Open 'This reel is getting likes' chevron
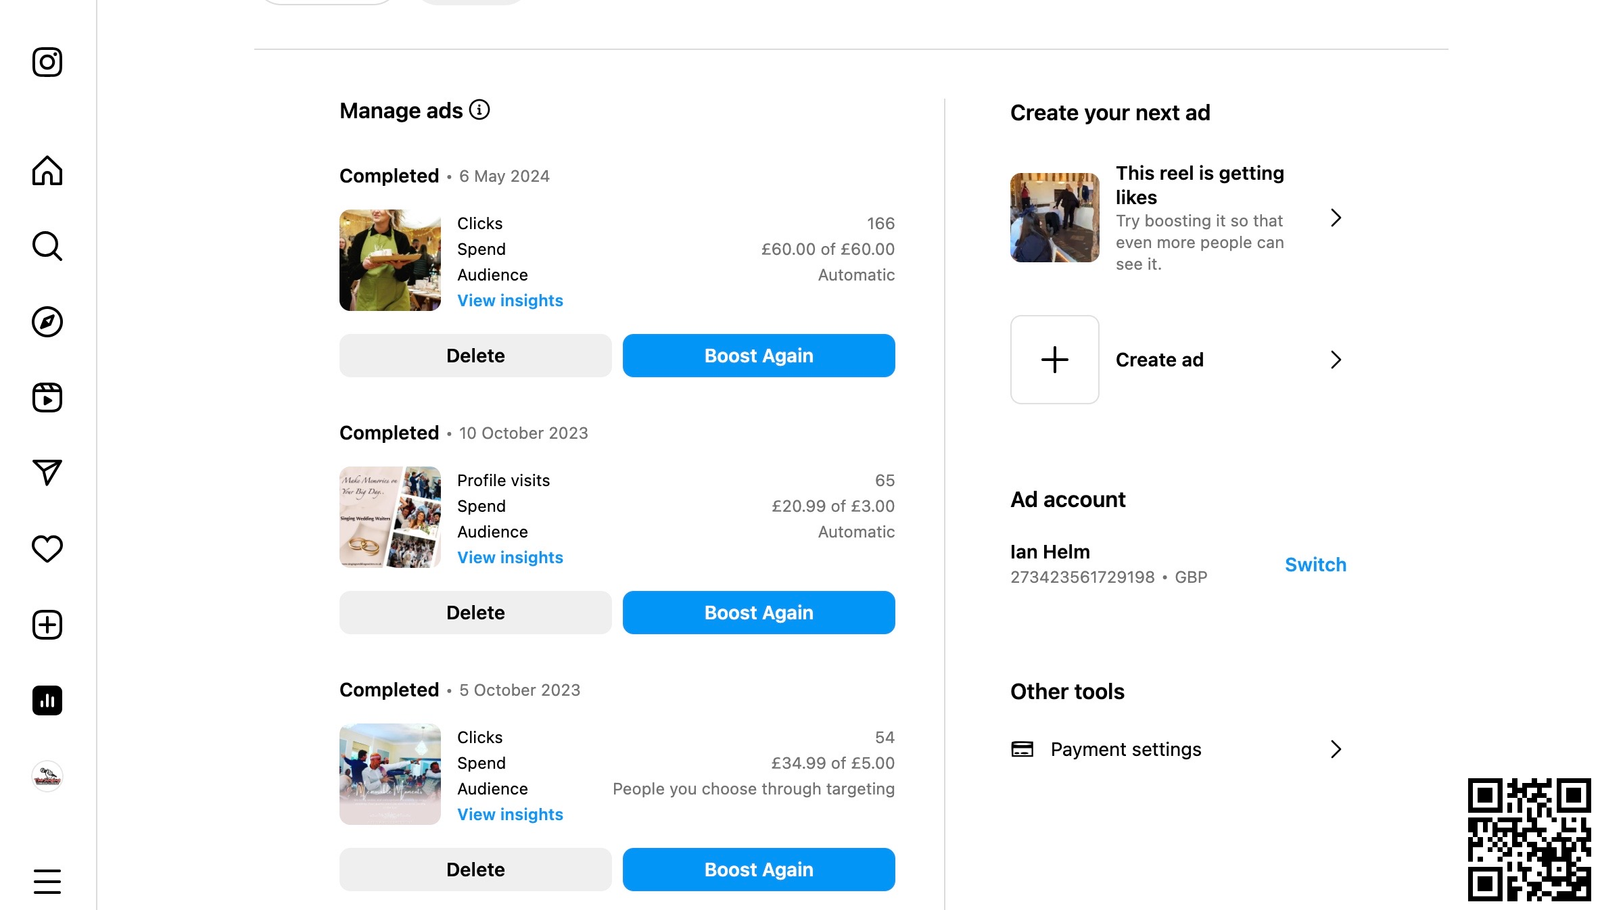 [x=1335, y=218]
